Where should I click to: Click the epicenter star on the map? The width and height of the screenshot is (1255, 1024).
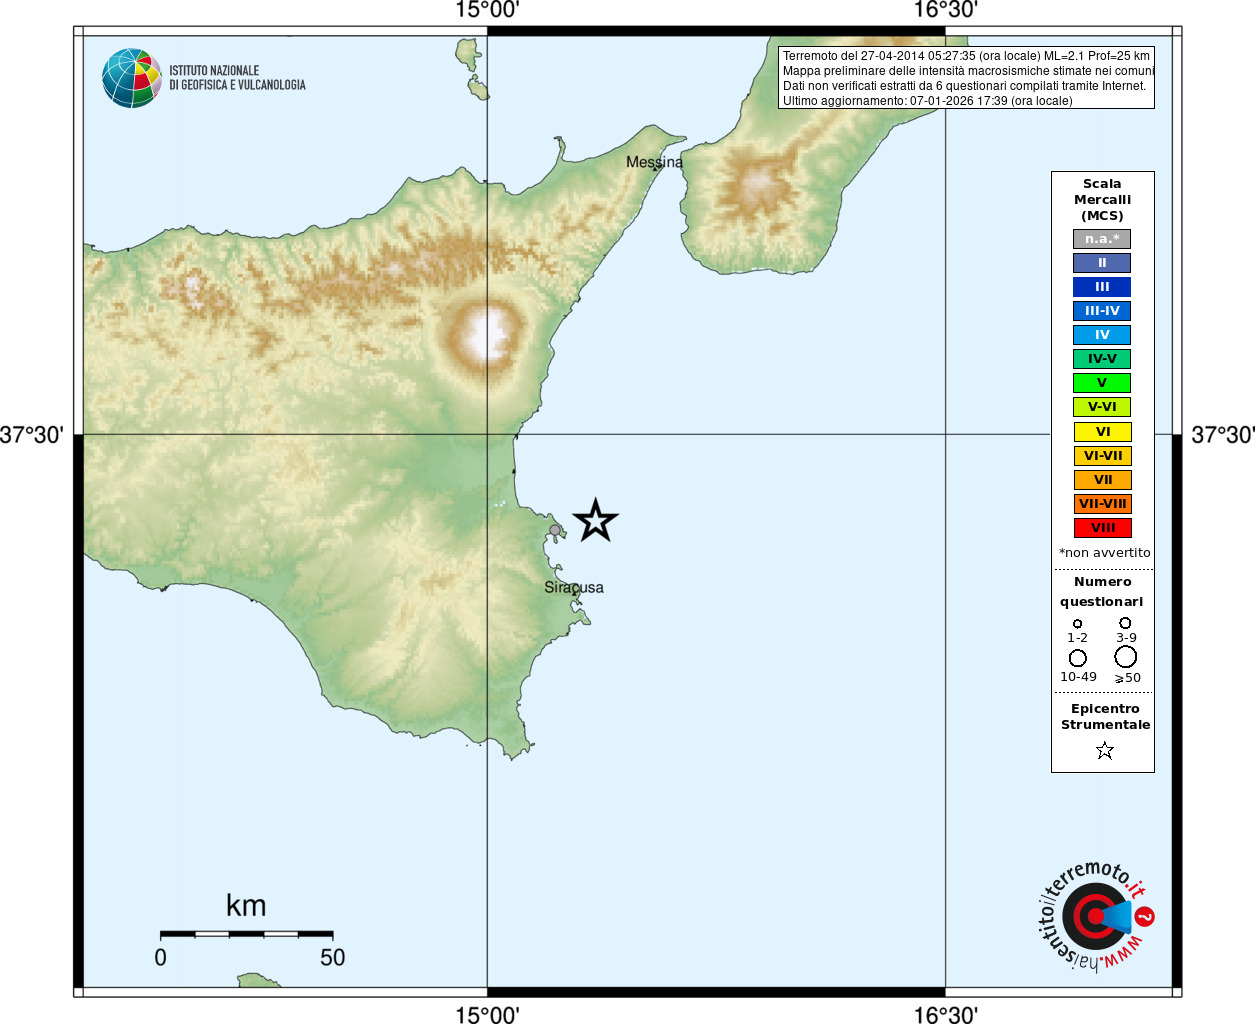coord(596,521)
